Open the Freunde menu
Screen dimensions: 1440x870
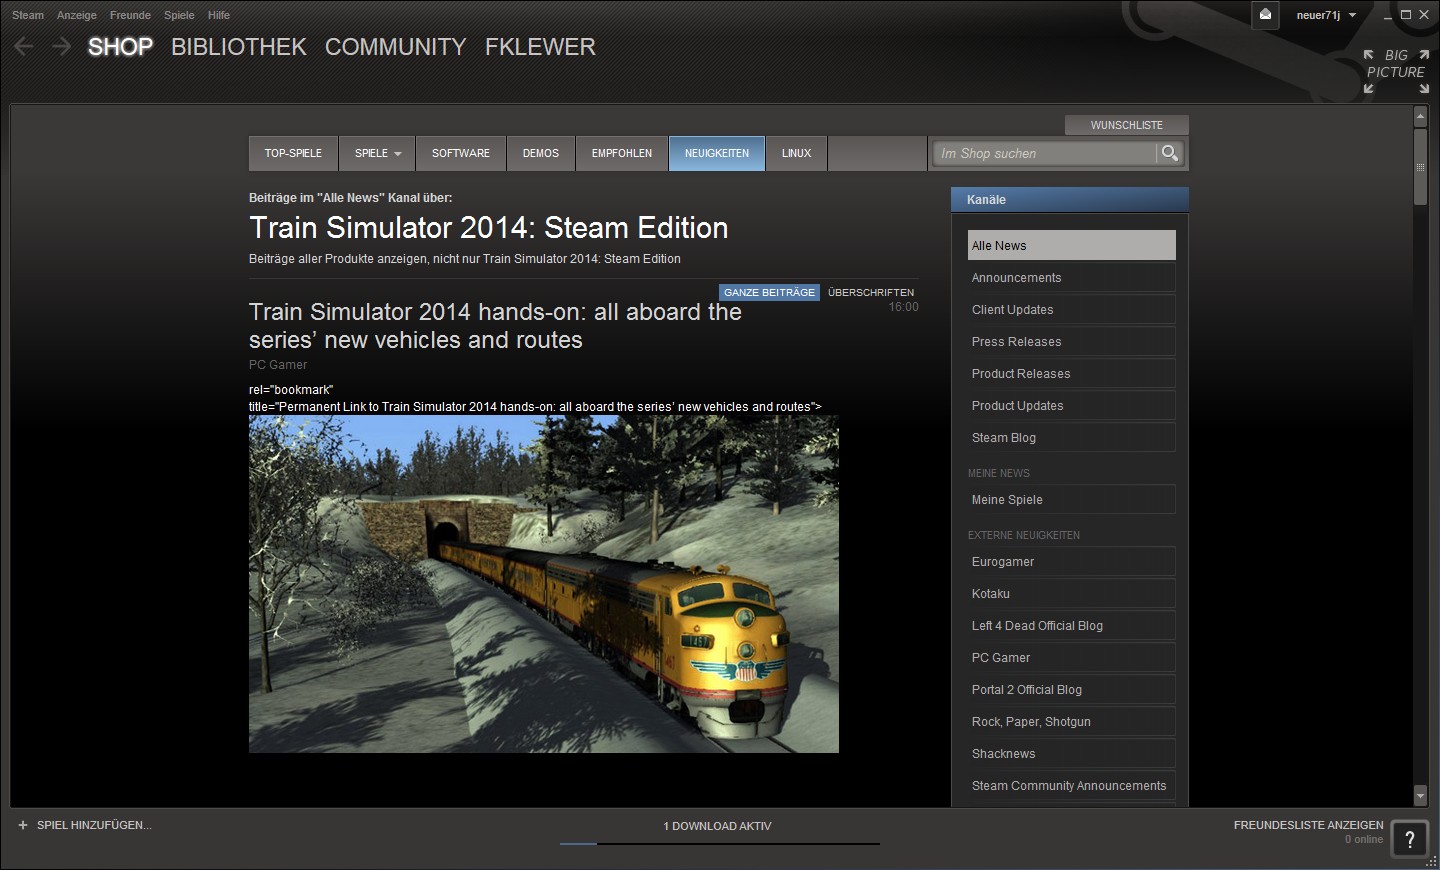[130, 15]
